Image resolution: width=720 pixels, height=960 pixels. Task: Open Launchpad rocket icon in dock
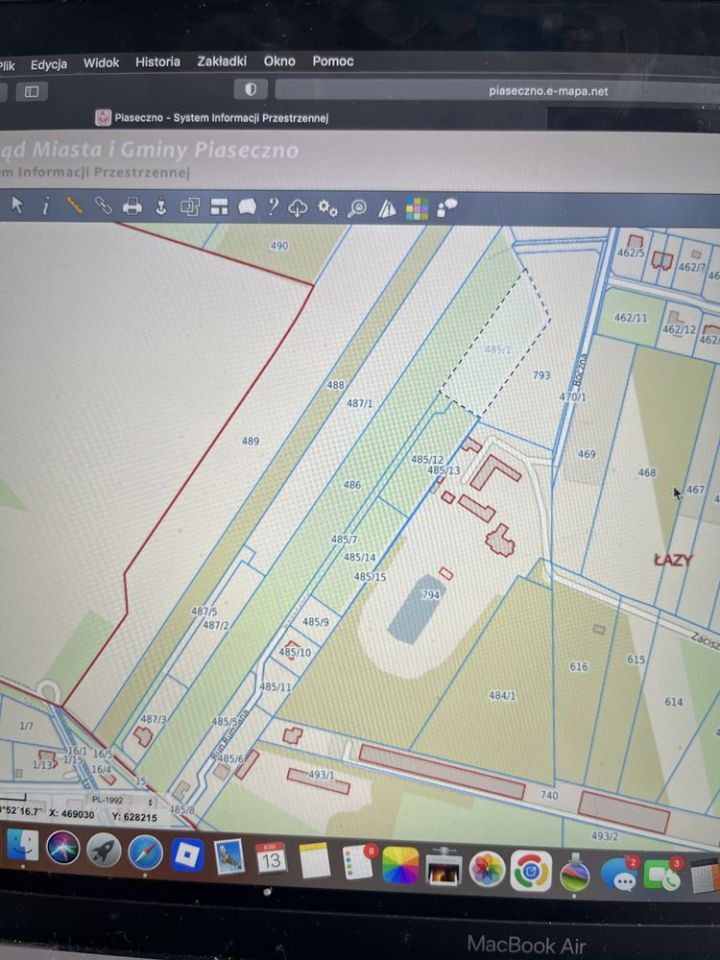(104, 851)
